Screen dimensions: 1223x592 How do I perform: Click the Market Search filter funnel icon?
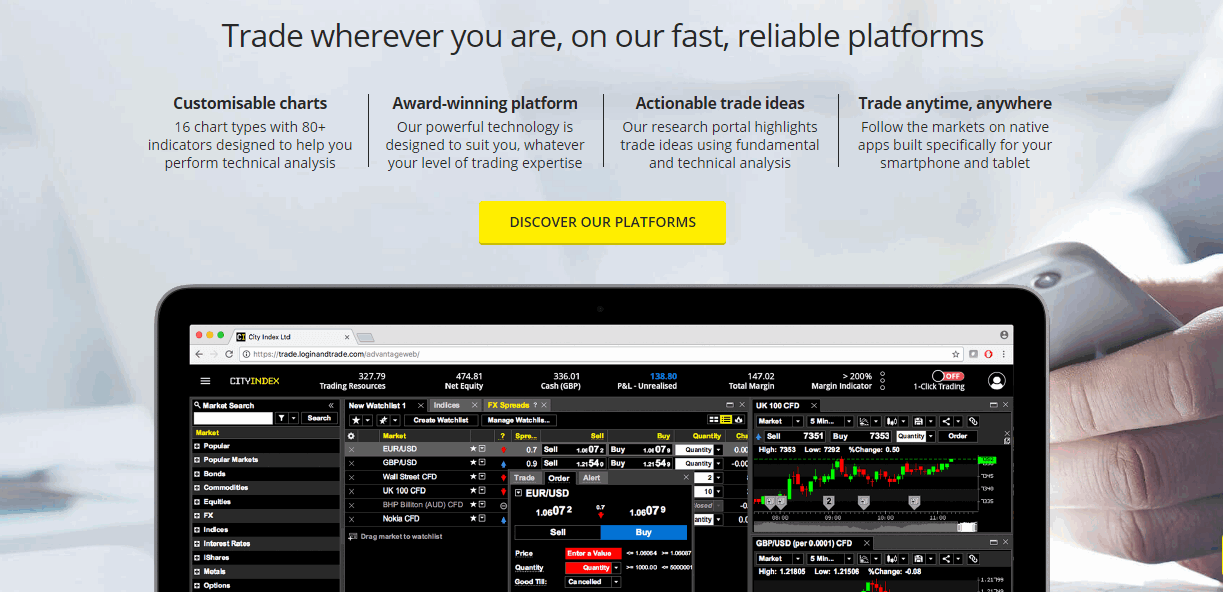point(281,418)
